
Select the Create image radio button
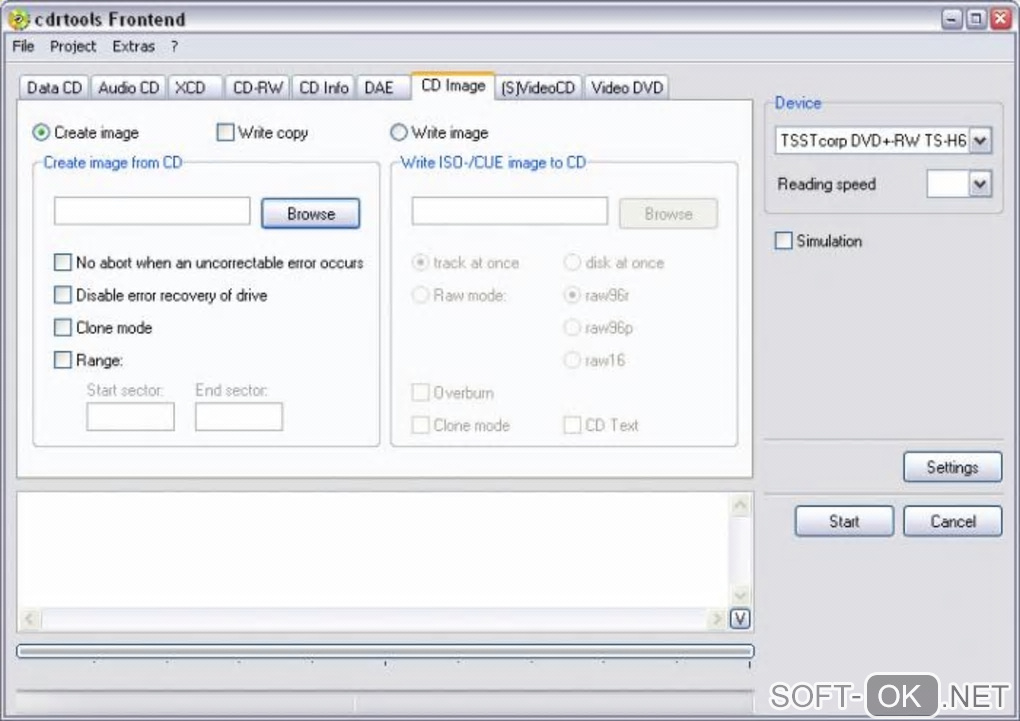pos(41,133)
